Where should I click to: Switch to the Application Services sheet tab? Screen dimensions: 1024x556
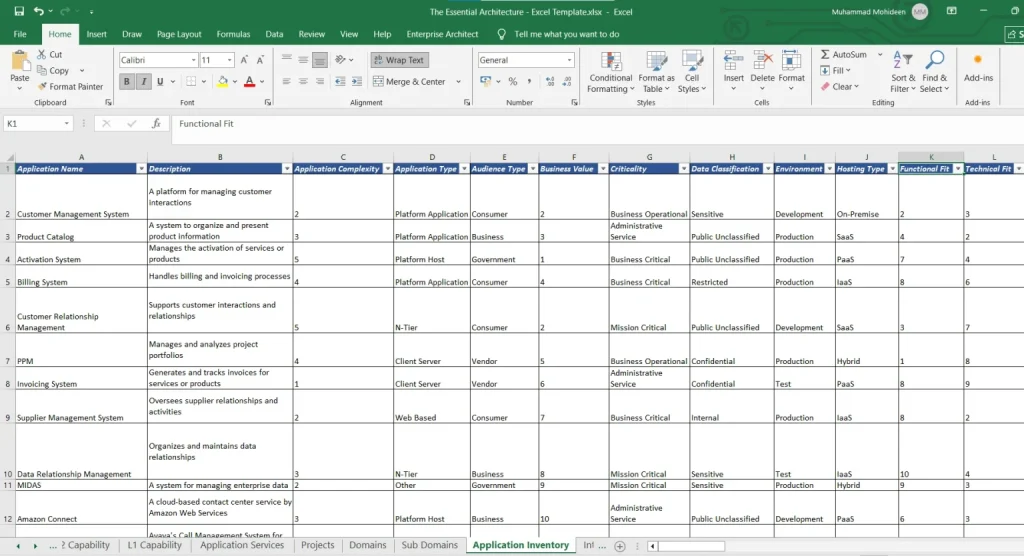pyautogui.click(x=242, y=545)
